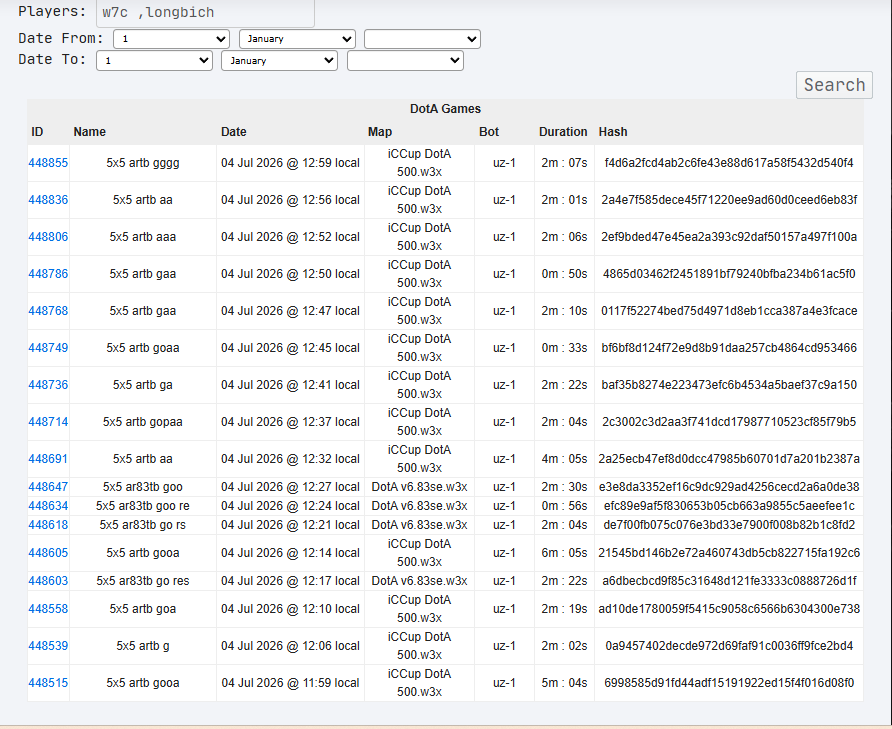Open game ID 448618 link
892x729 pixels.
(48, 525)
